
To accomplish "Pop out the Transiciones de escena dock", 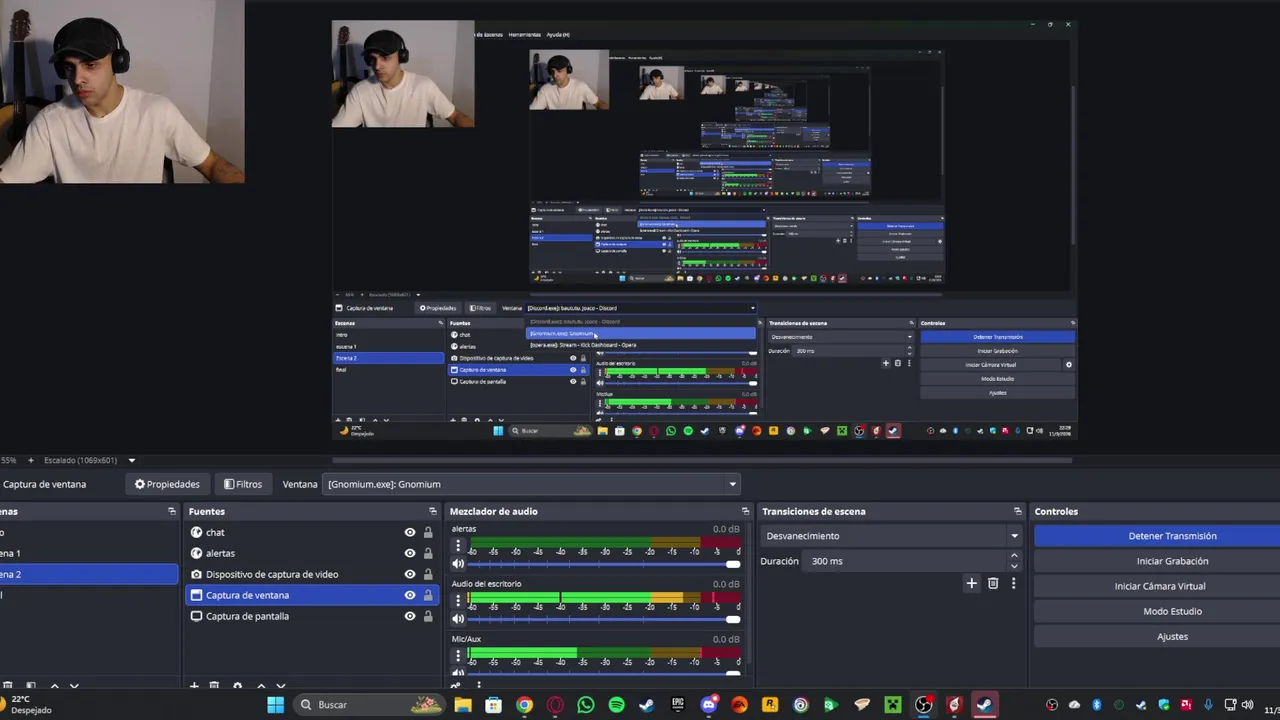I will tap(1017, 511).
